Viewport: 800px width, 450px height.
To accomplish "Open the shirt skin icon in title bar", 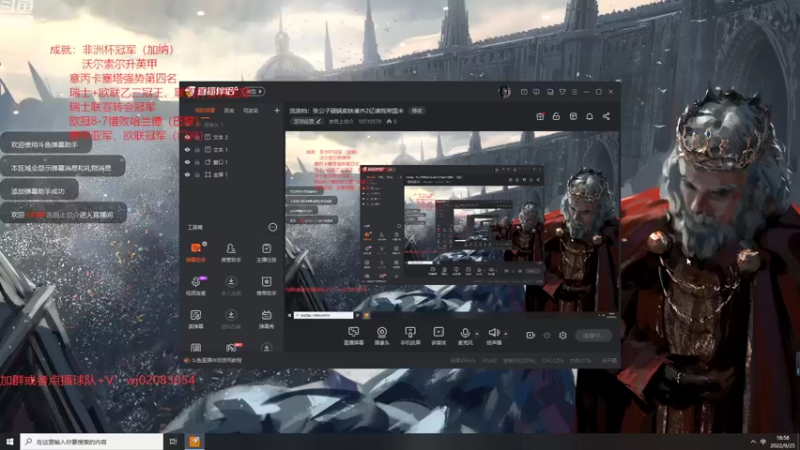I will (562, 92).
